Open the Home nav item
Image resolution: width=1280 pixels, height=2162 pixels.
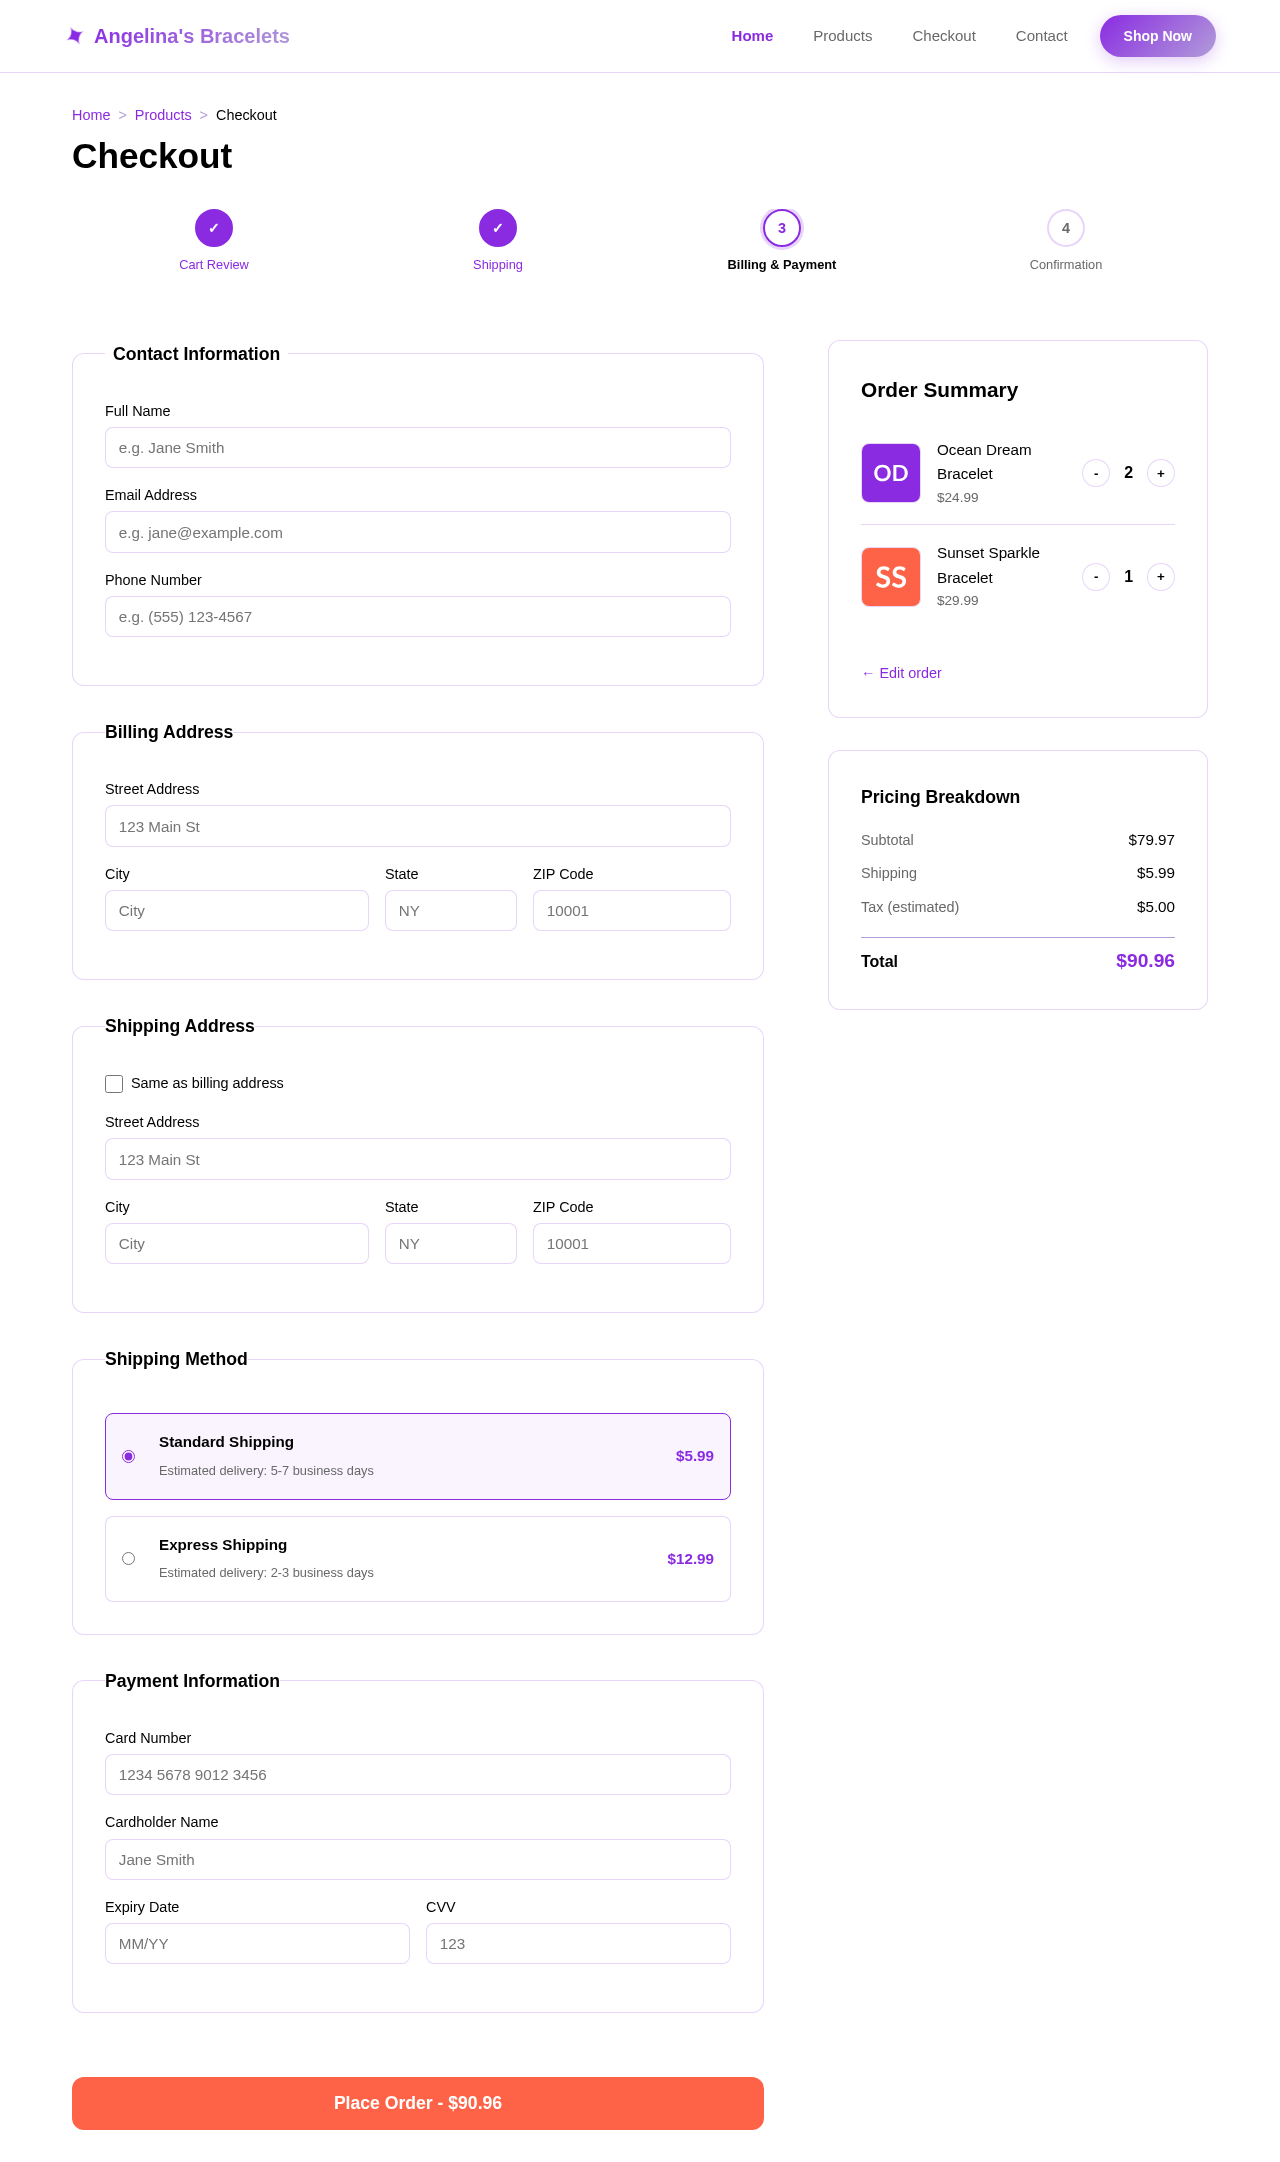click(752, 36)
